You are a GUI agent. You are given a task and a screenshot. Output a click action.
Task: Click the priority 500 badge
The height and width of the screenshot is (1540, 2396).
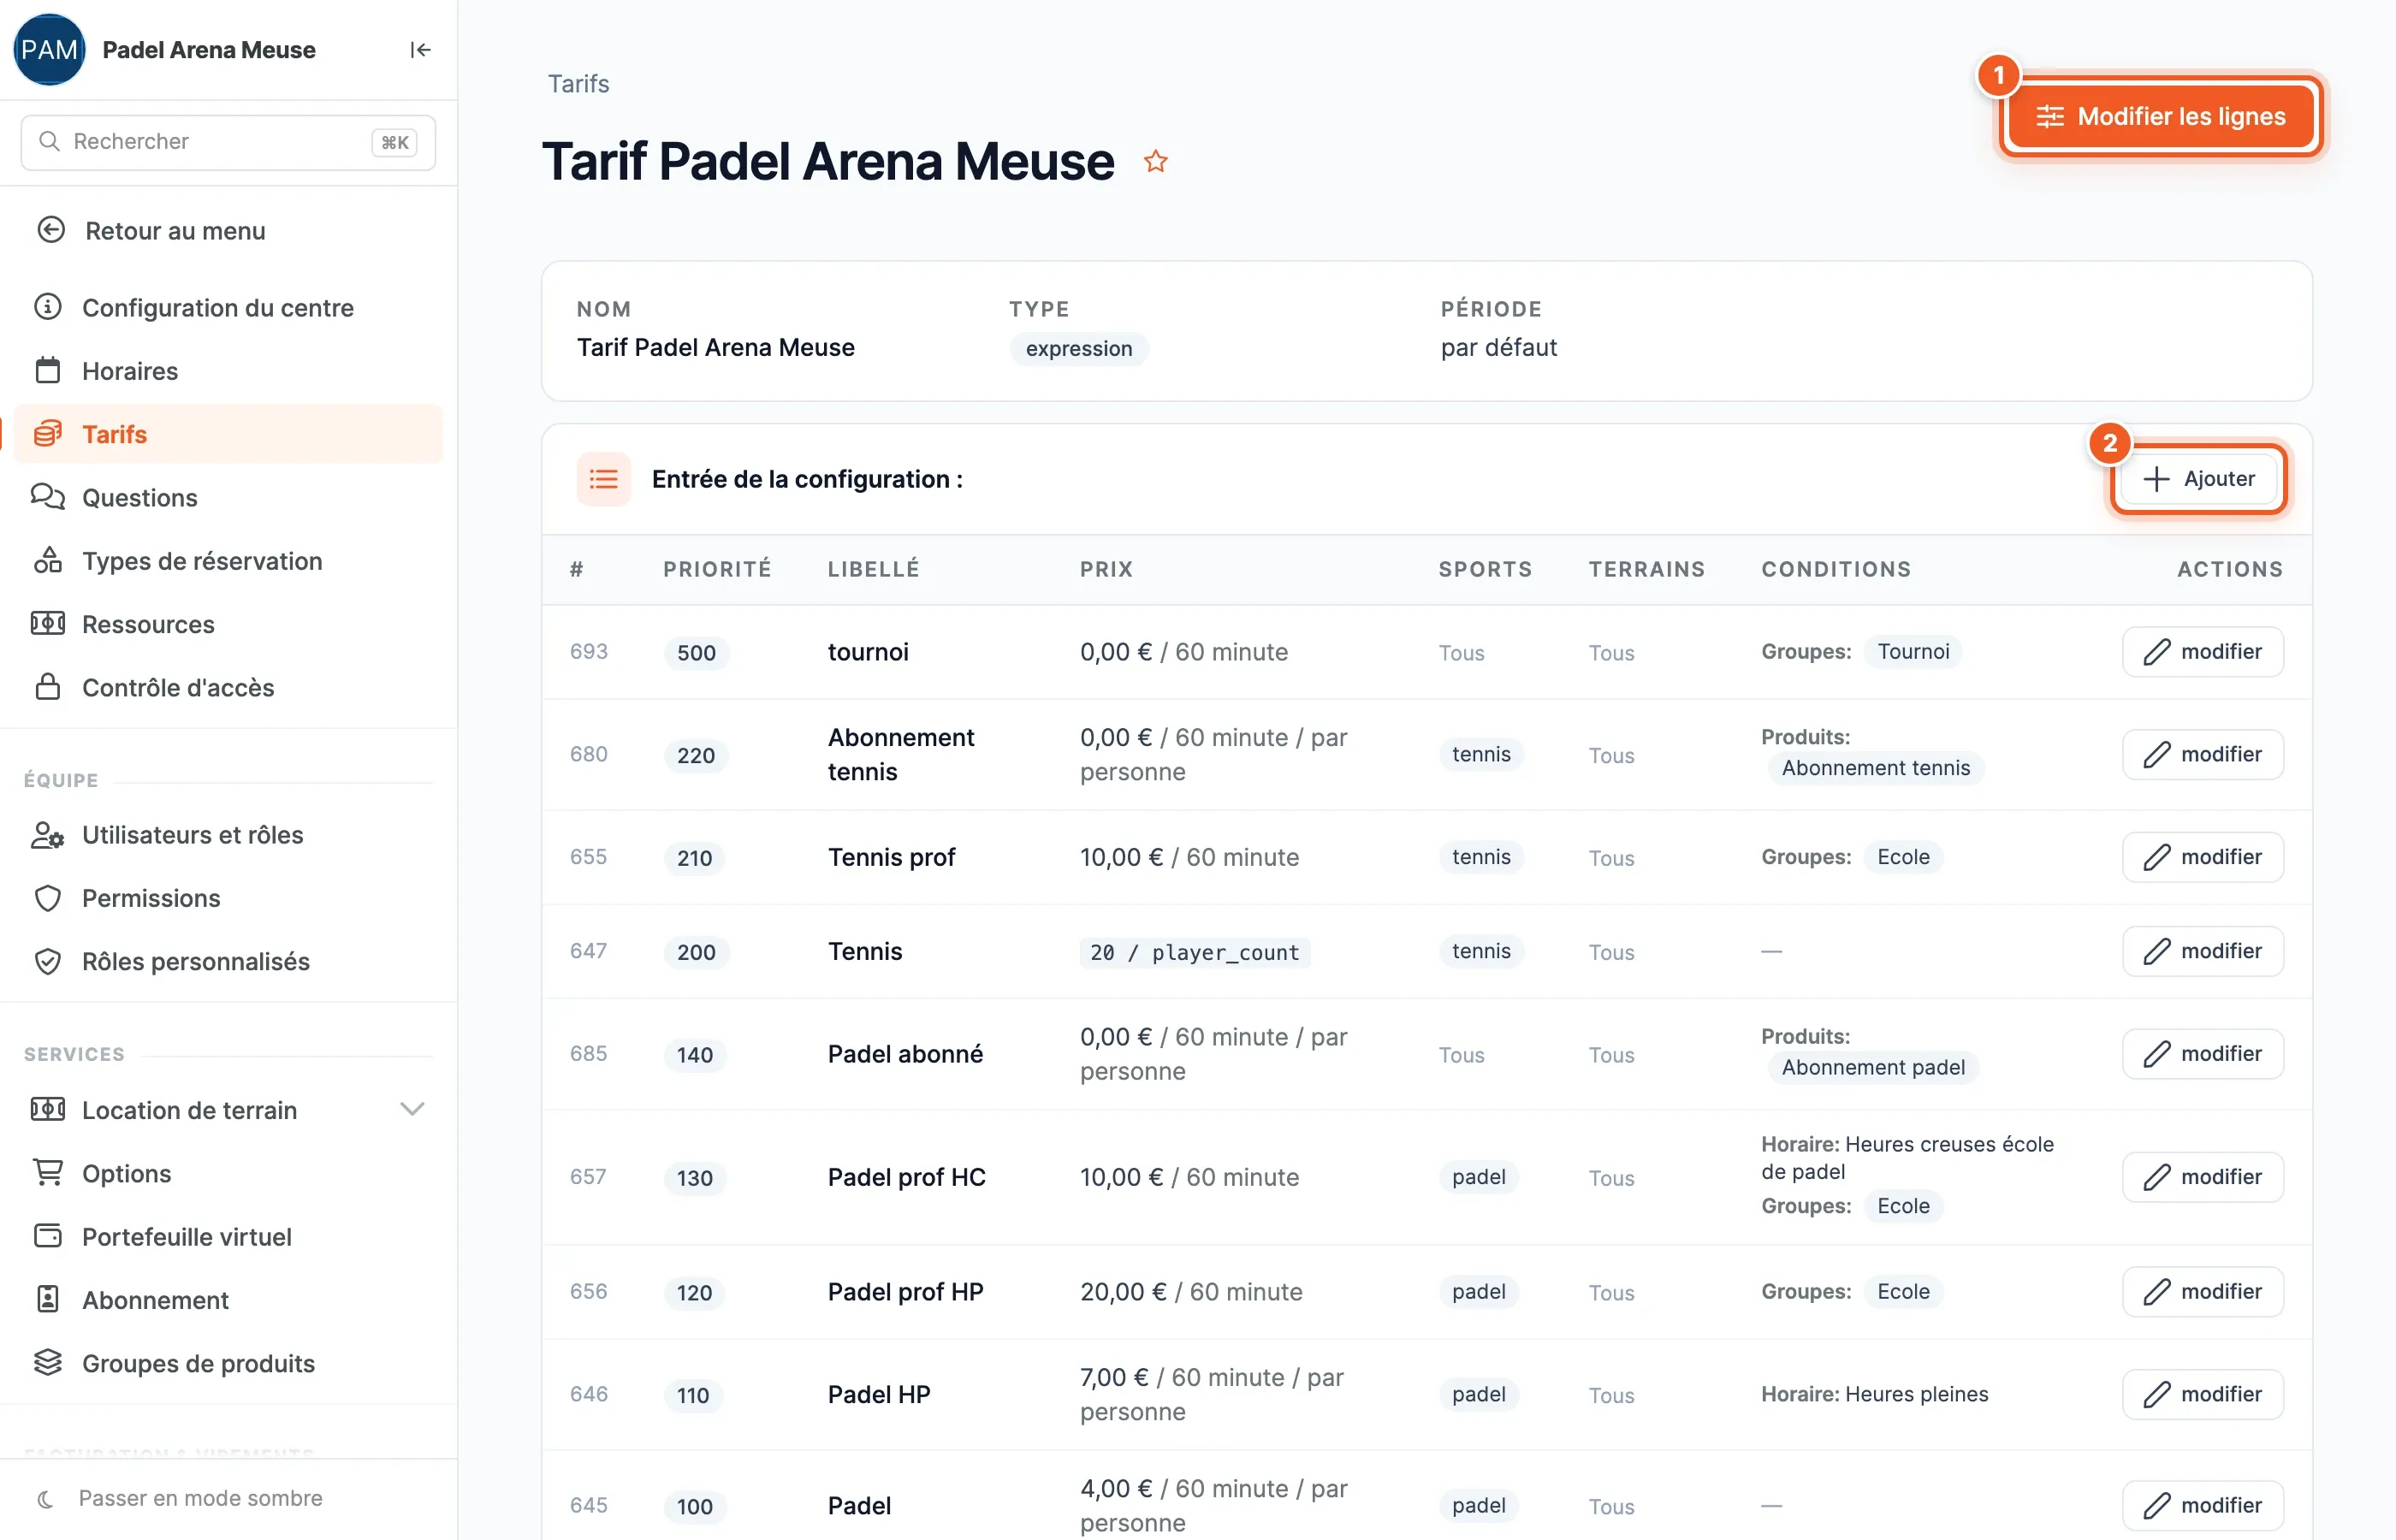pos(696,653)
